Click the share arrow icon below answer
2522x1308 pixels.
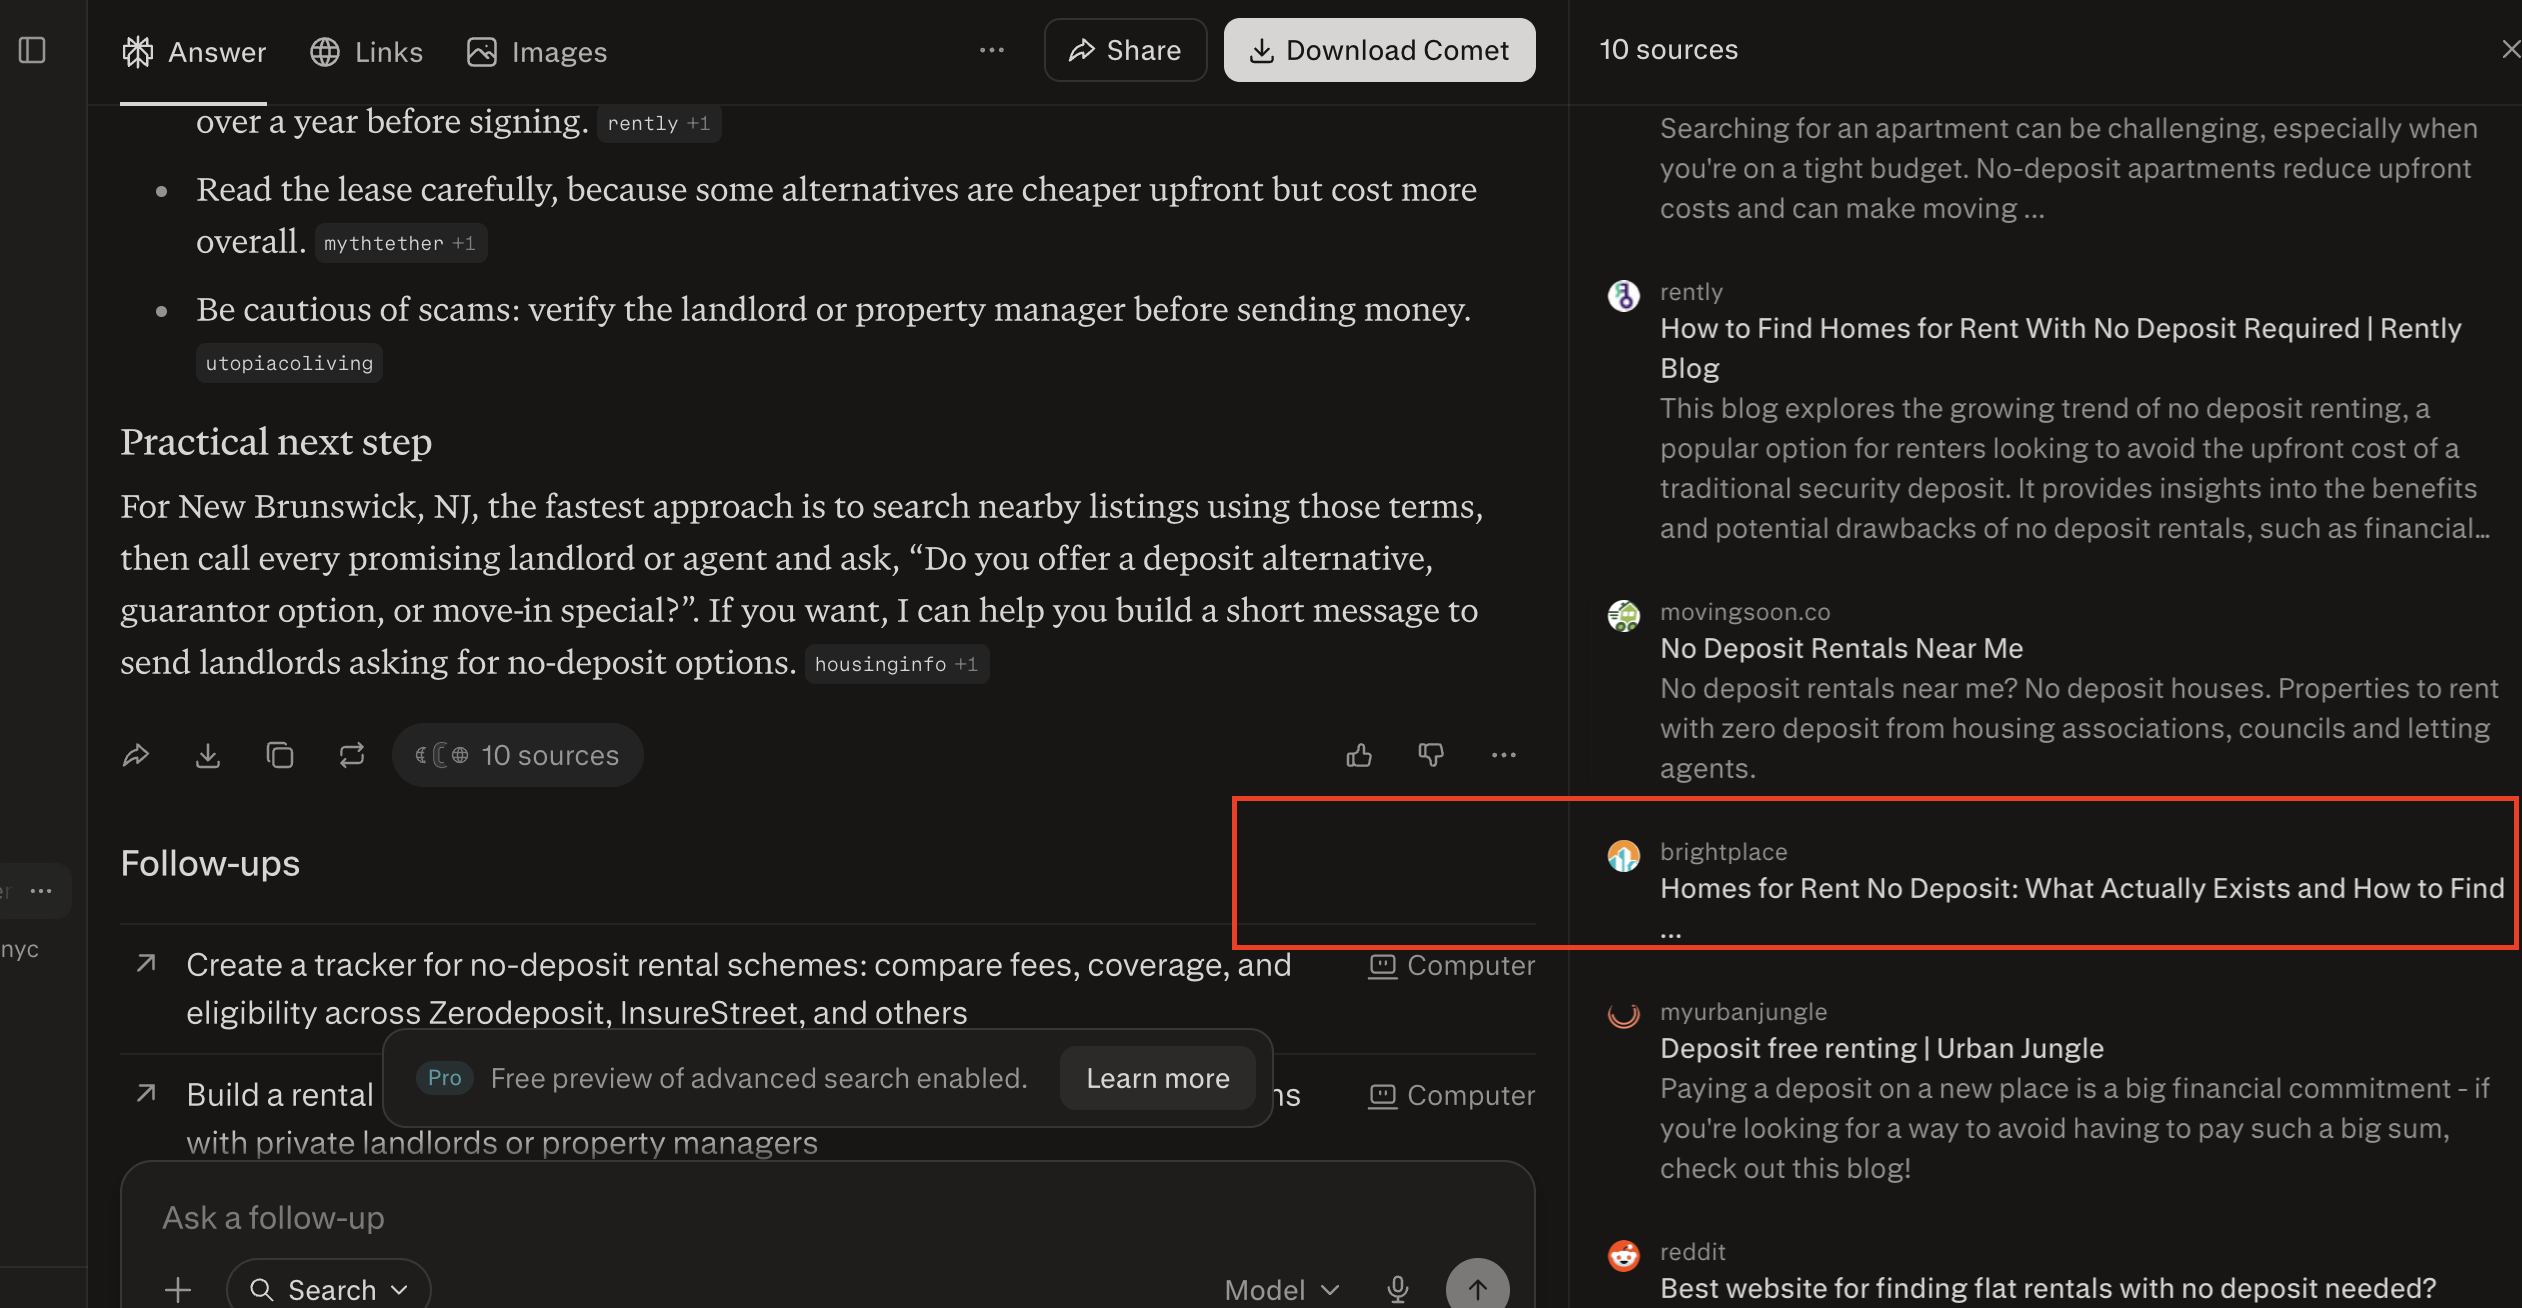(x=136, y=755)
